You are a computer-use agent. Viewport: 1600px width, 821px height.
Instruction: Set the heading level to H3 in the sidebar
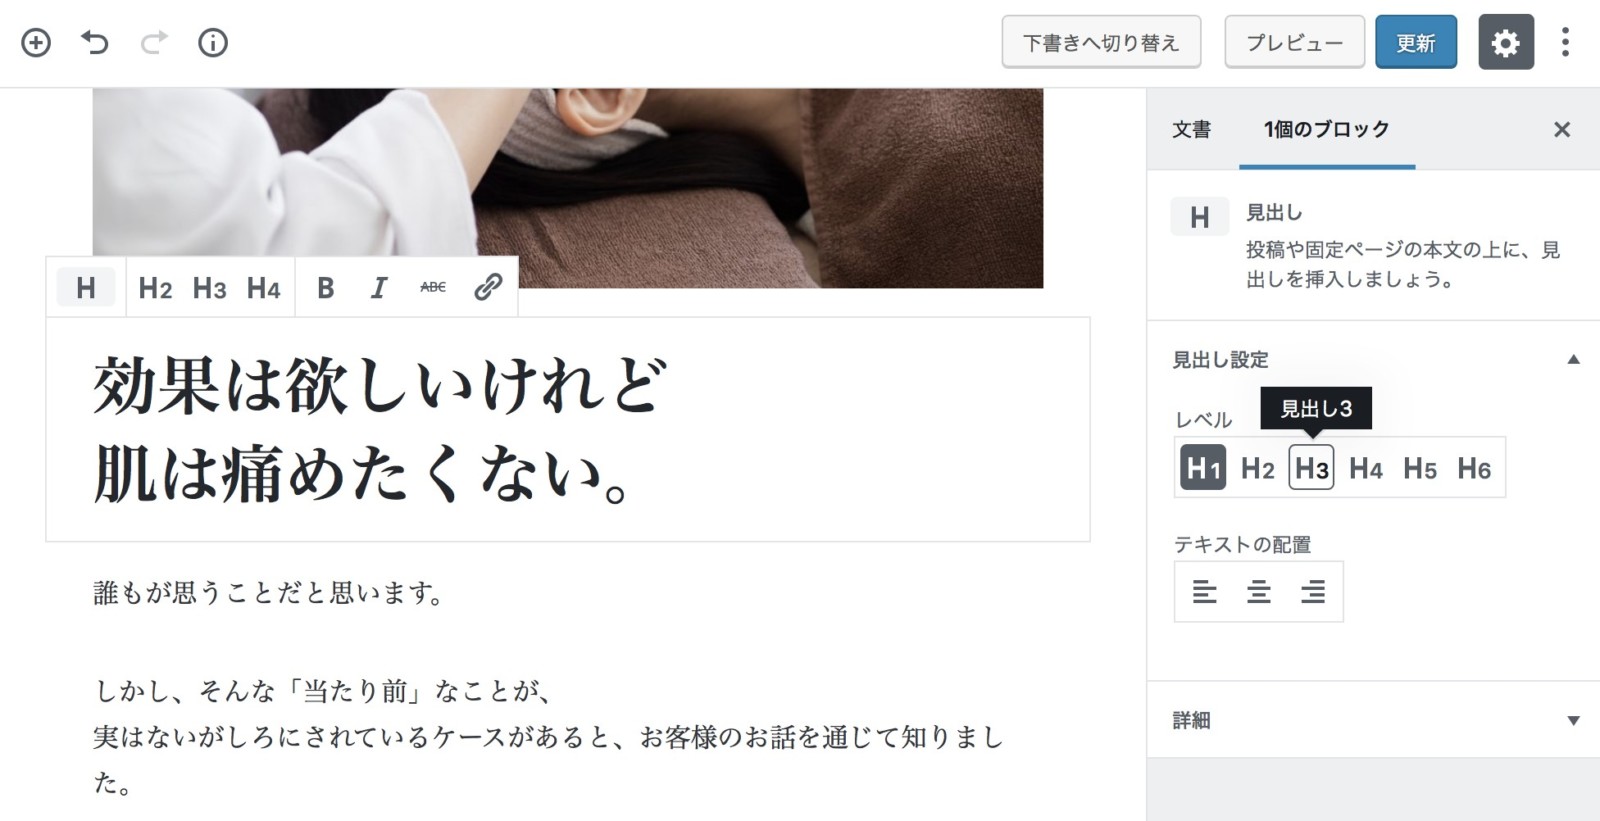pyautogui.click(x=1311, y=468)
